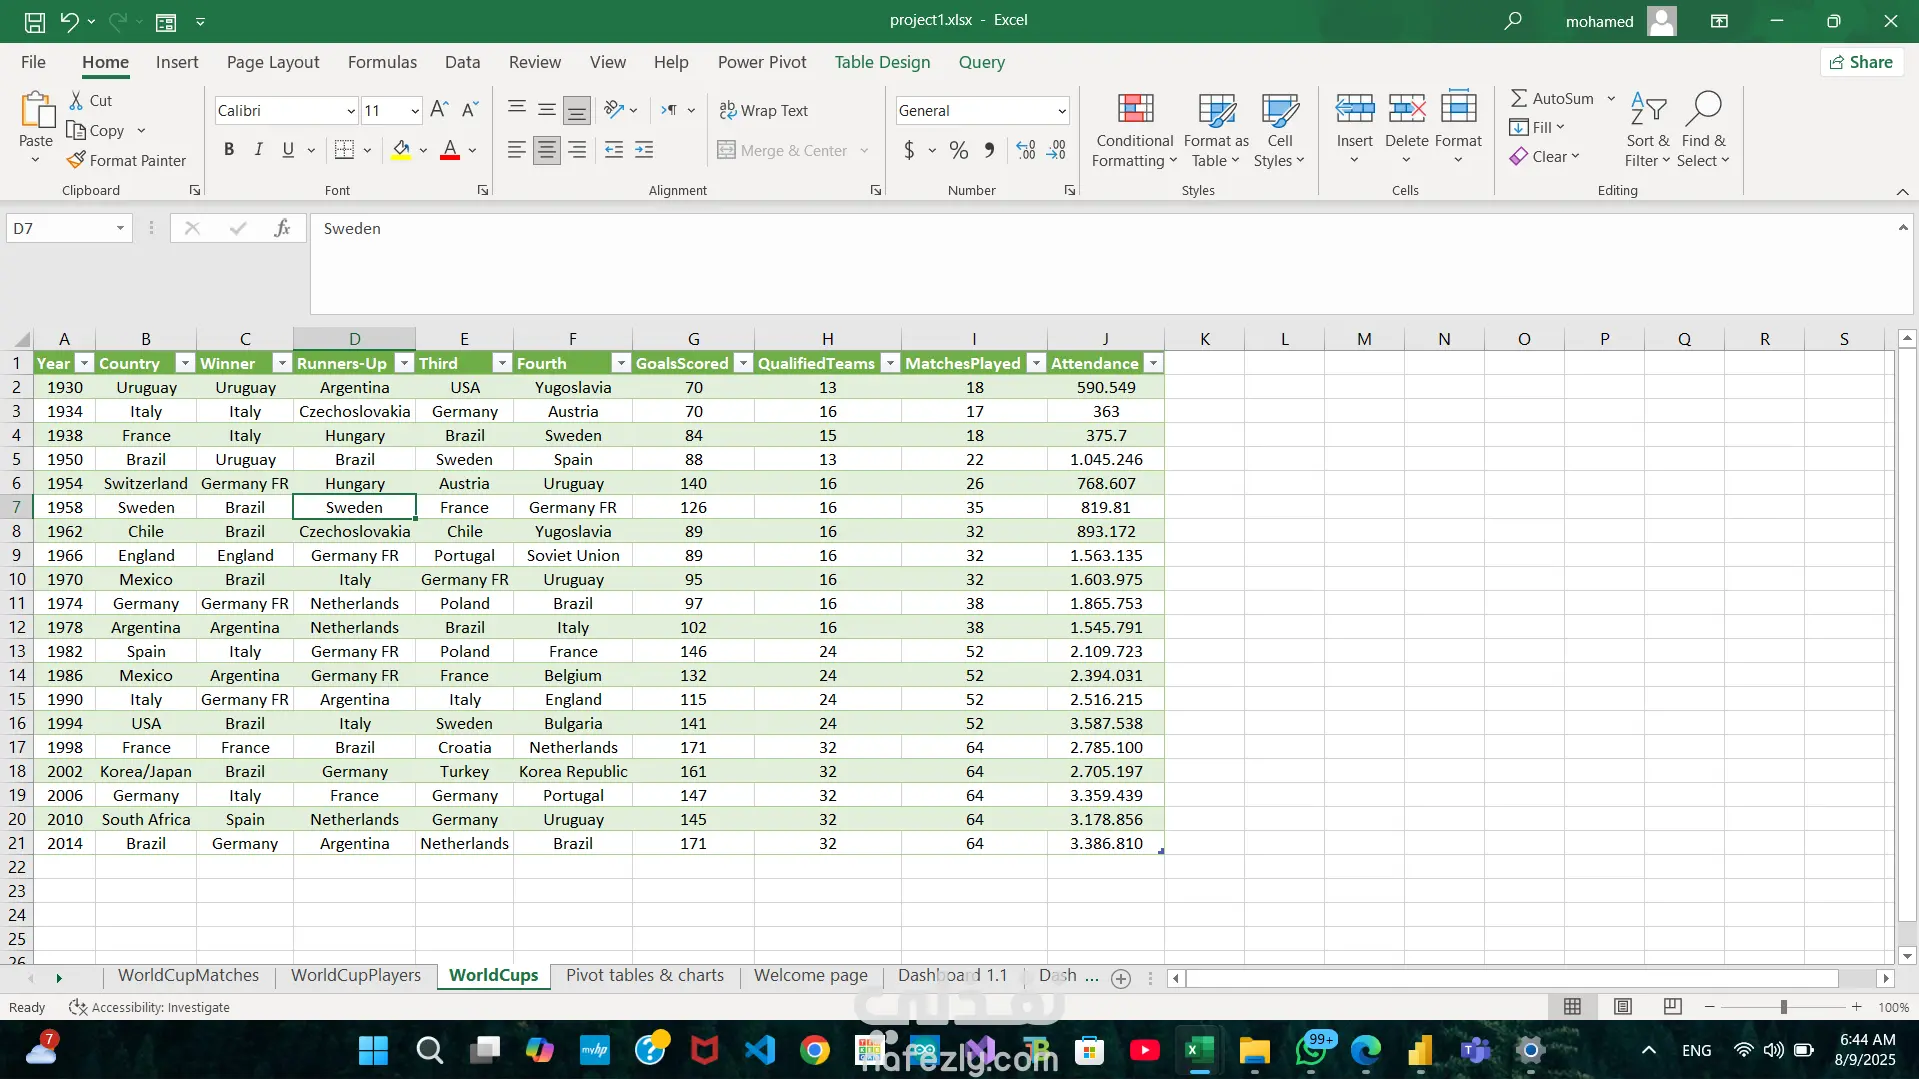
Task: Click the Sort & Filter icon
Action: click(x=1648, y=108)
